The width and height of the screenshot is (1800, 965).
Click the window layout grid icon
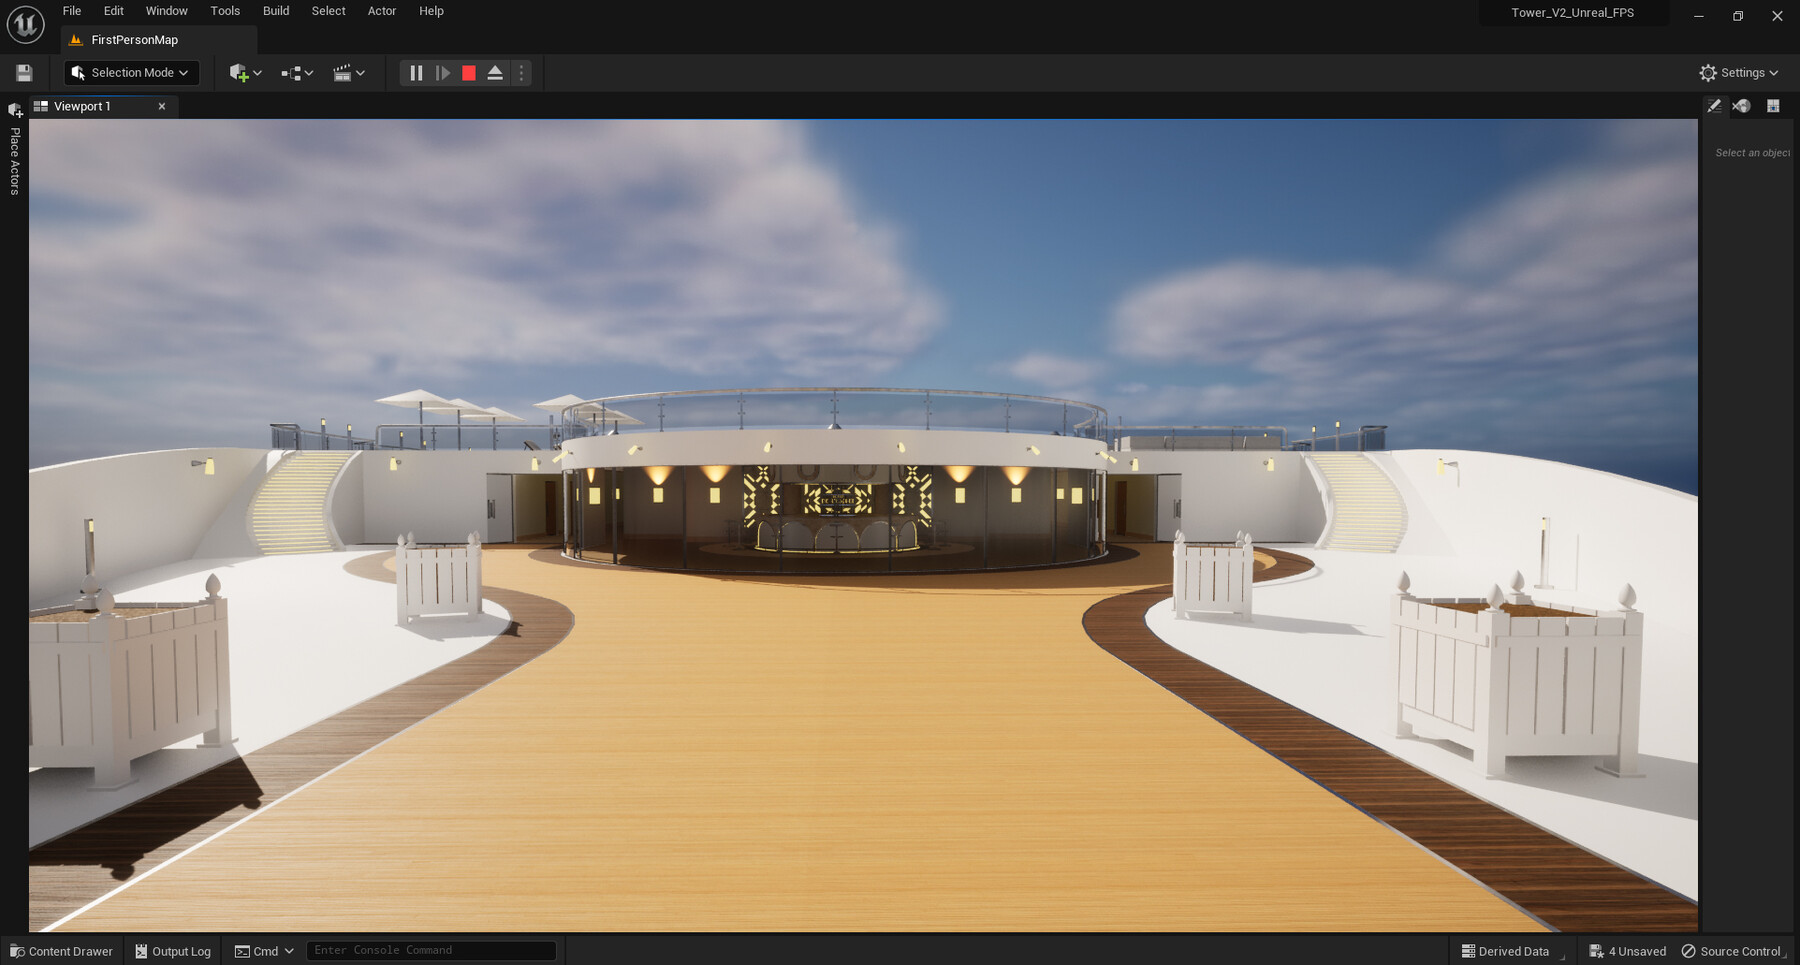(1773, 106)
